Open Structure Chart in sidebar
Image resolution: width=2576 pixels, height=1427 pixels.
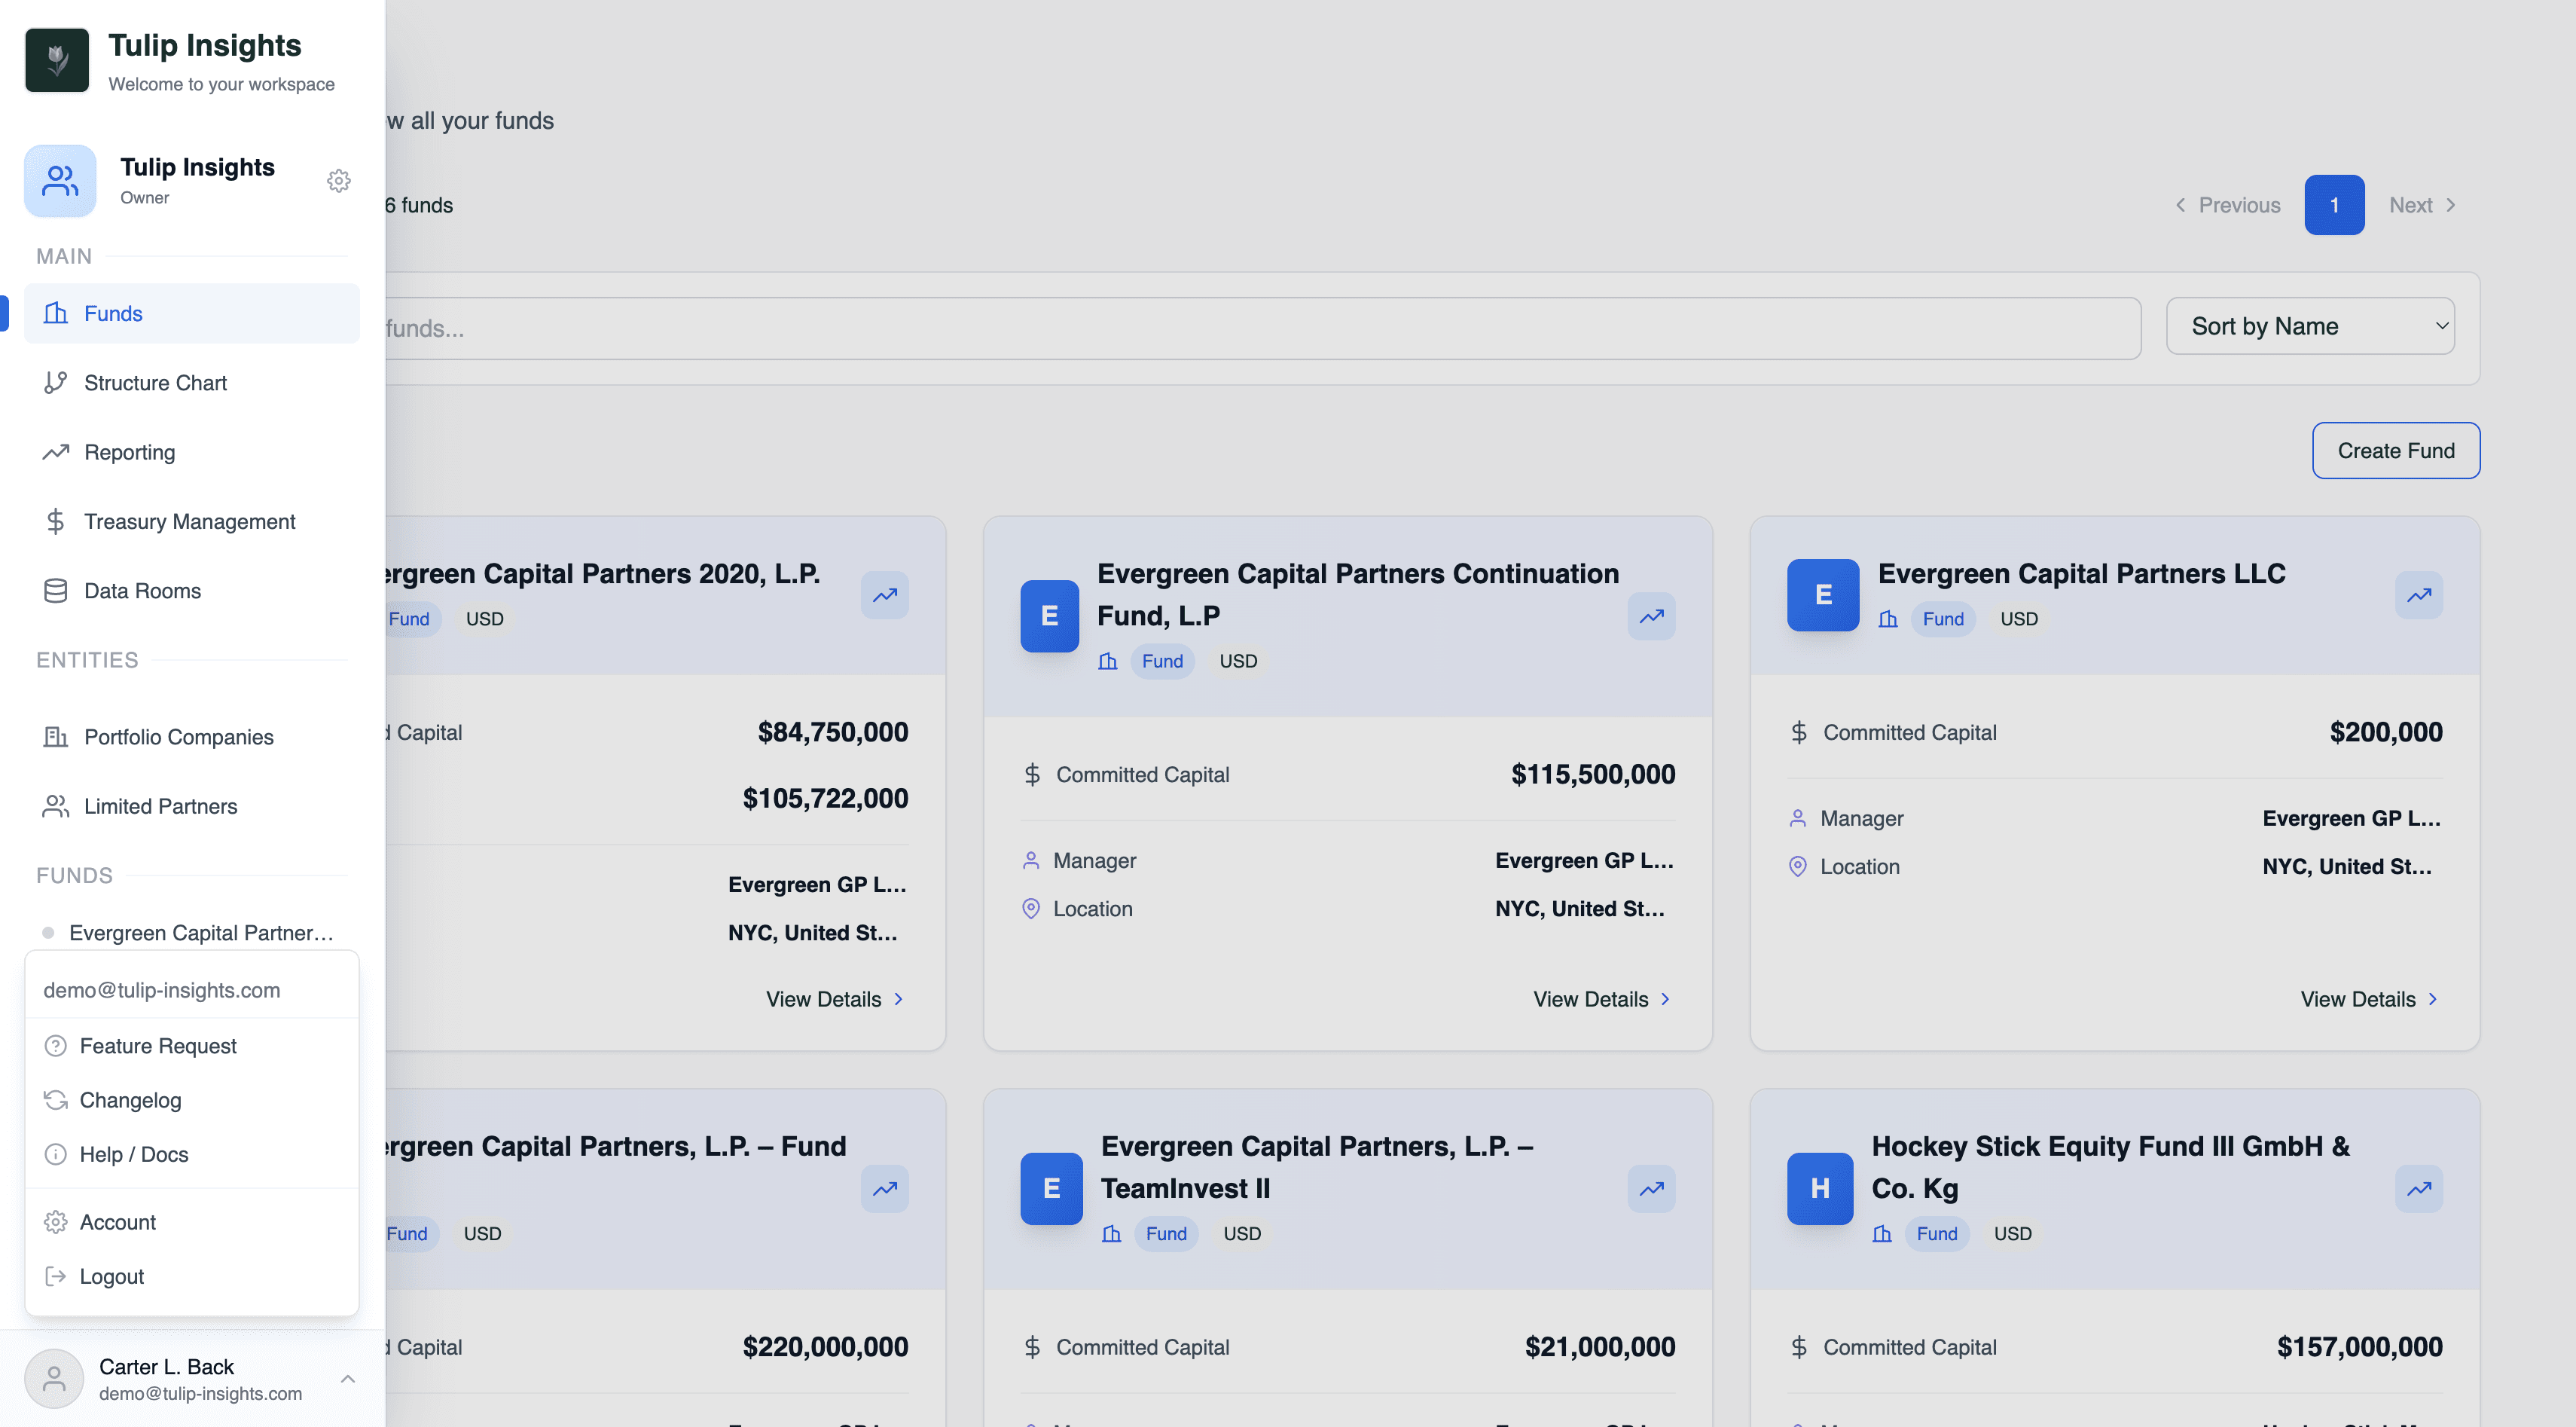(x=155, y=383)
